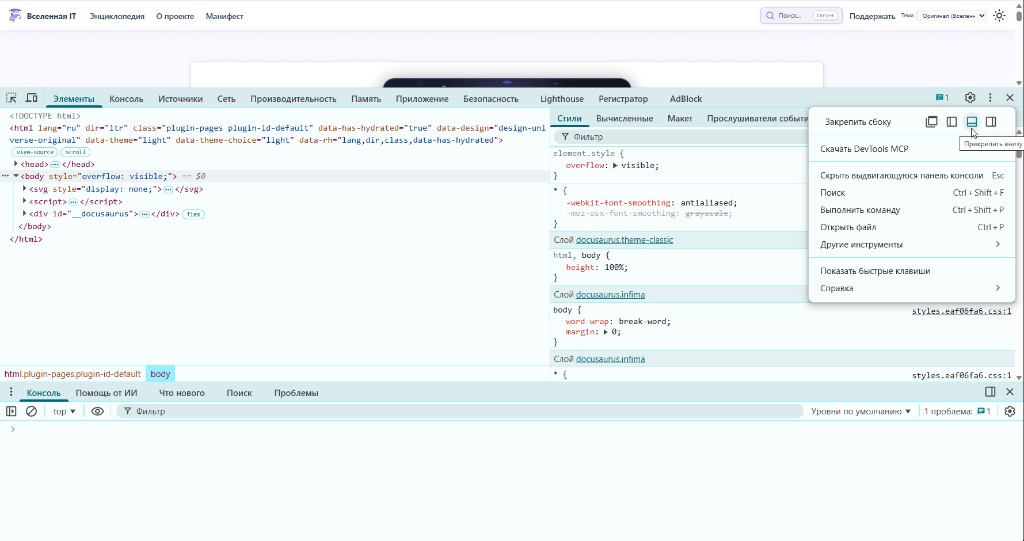The image size is (1024, 541).
Task: Select Скрыть выдвигающуюся панель консоли menu item
Action: click(910, 176)
